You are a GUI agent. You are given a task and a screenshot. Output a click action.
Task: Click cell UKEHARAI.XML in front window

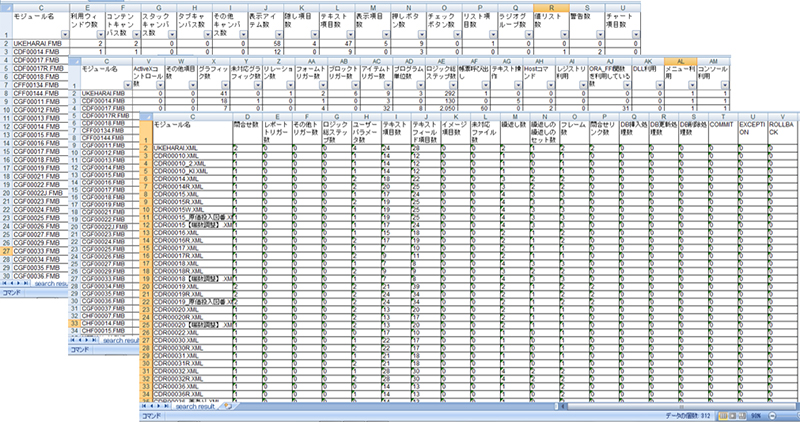[x=192, y=148]
